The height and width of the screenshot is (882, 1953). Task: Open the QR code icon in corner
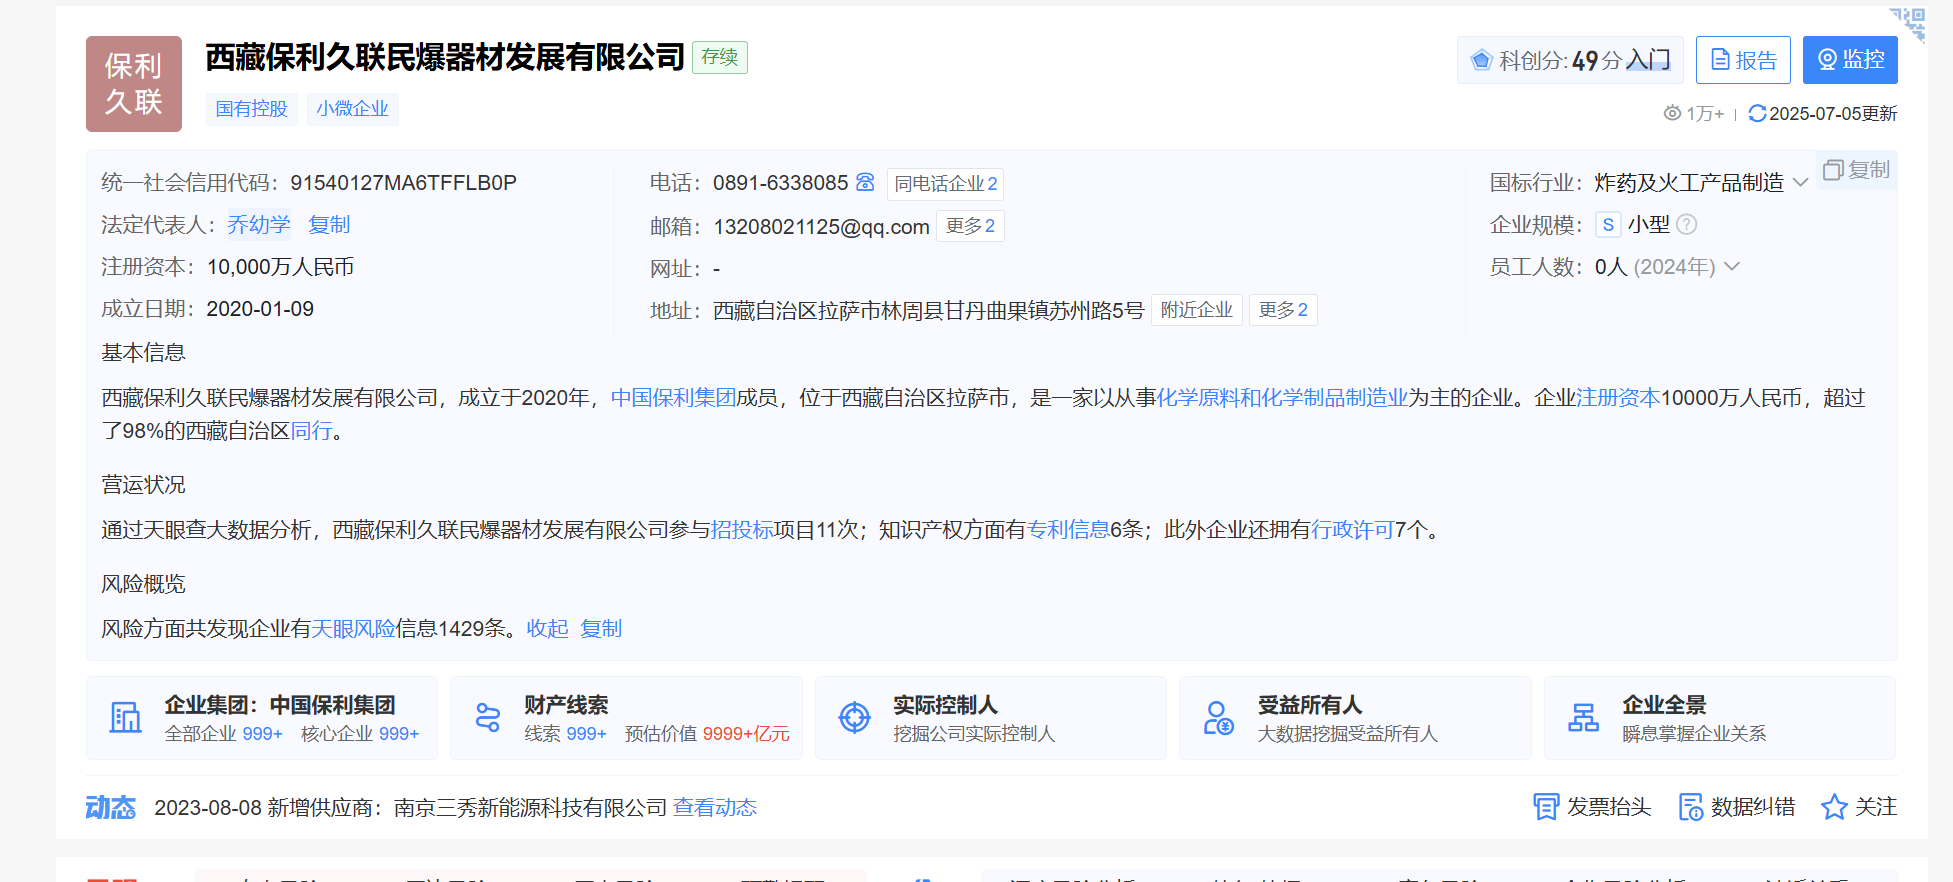pyautogui.click(x=1908, y=24)
